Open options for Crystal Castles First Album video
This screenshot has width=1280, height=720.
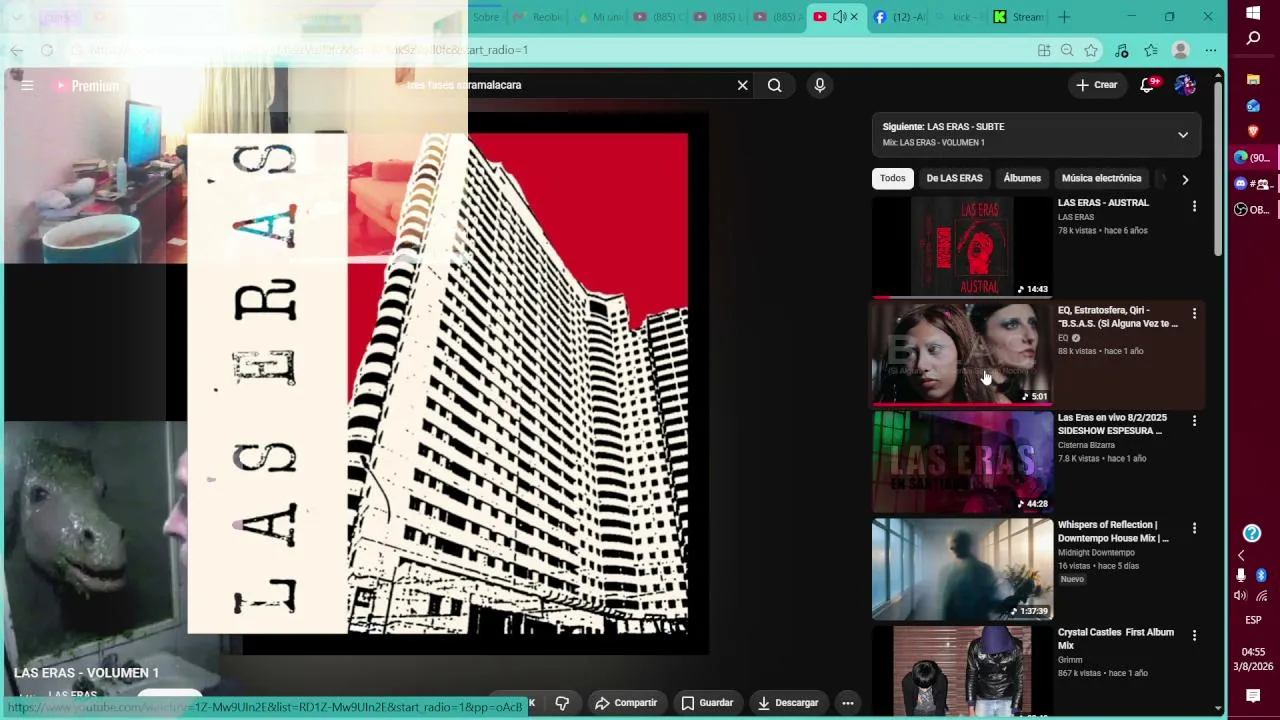(x=1193, y=636)
